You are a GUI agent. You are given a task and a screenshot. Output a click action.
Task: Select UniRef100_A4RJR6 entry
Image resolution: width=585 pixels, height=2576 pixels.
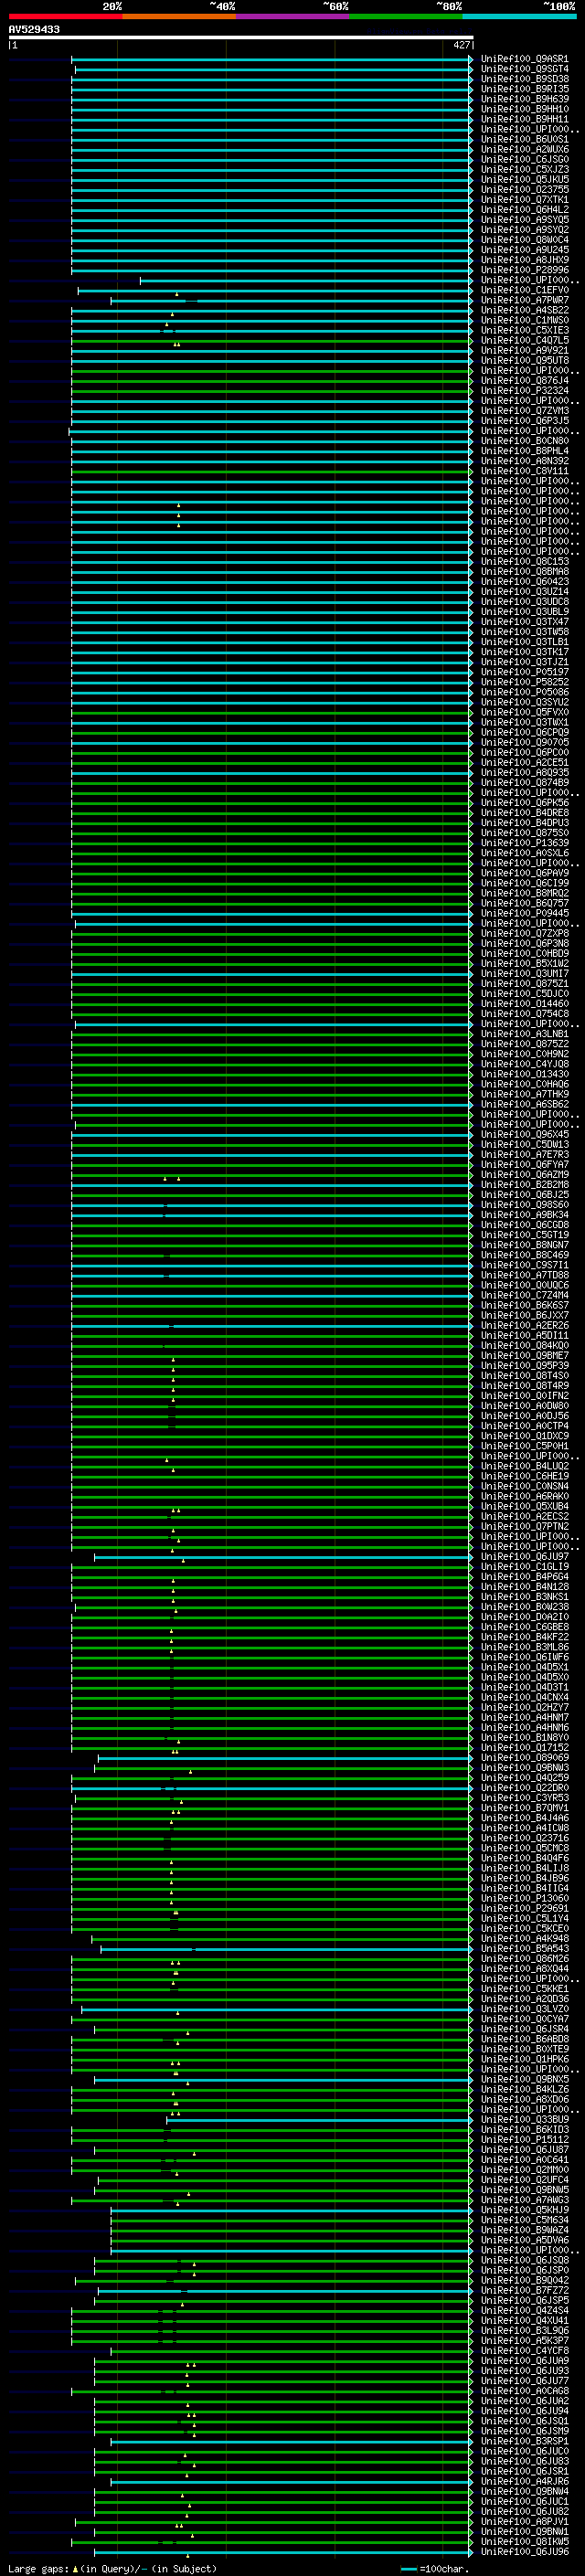coord(524,2481)
